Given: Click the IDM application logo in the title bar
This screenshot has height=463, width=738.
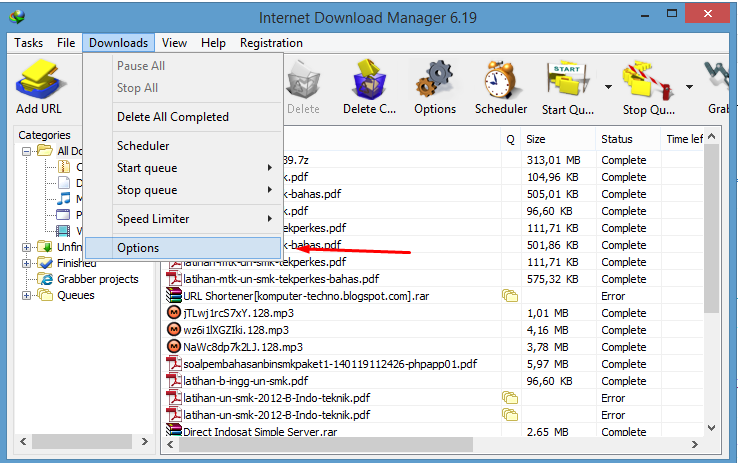Looking at the screenshot, I should [17, 17].
